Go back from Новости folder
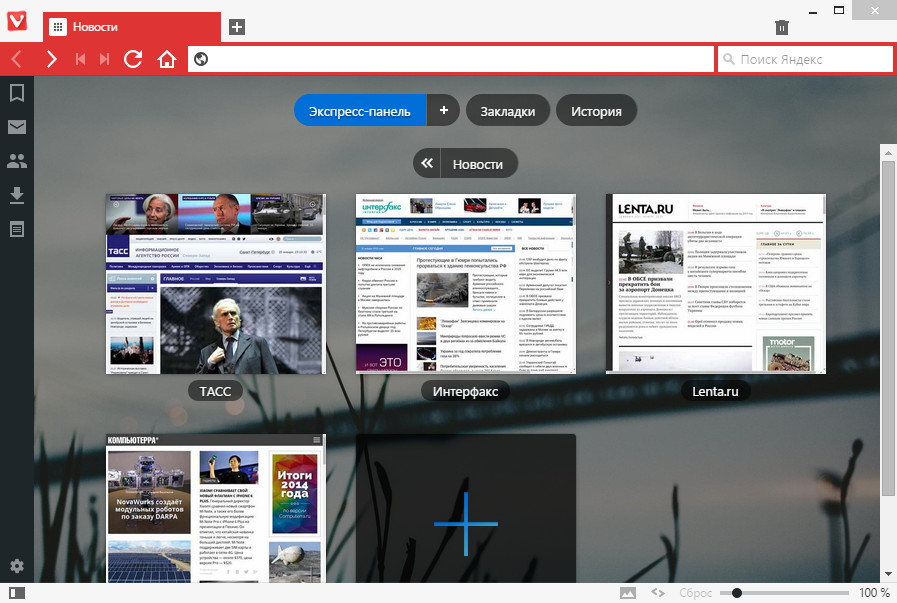897x603 pixels. pyautogui.click(x=427, y=164)
